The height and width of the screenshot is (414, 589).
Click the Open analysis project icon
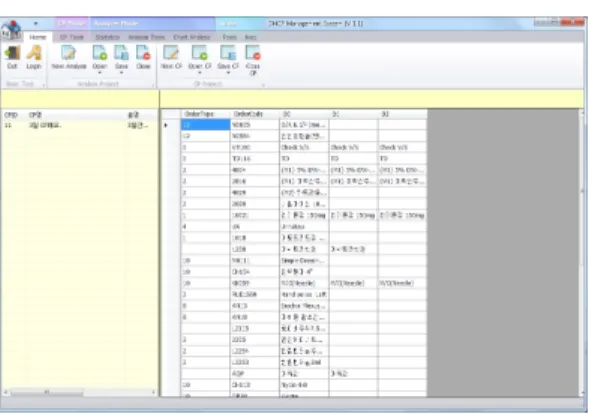coord(100,53)
